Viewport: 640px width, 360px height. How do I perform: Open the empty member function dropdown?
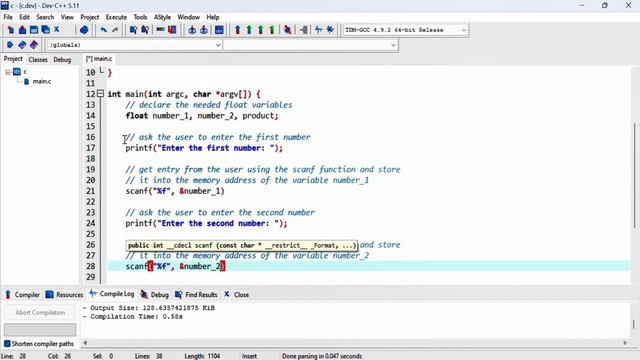(393, 45)
